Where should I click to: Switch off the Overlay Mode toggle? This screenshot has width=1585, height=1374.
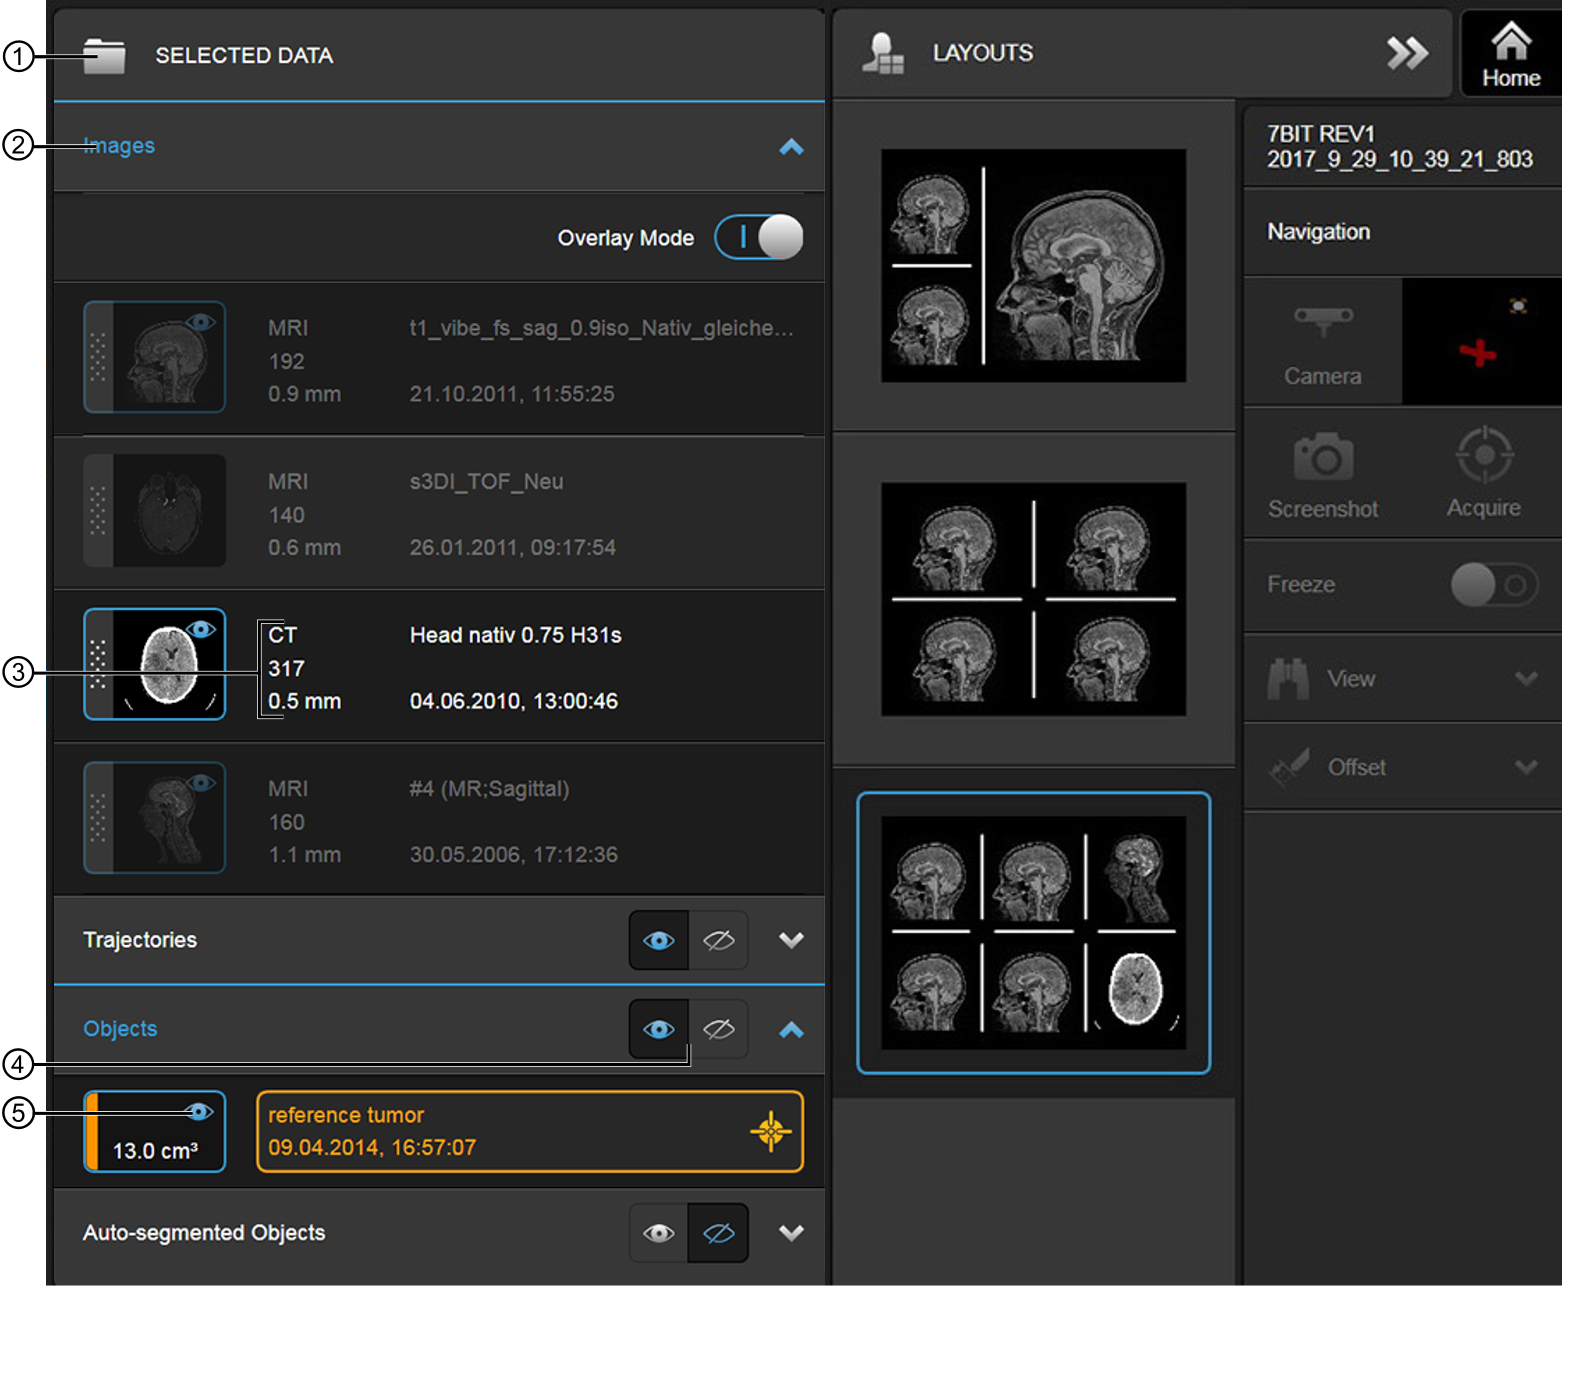click(x=759, y=238)
